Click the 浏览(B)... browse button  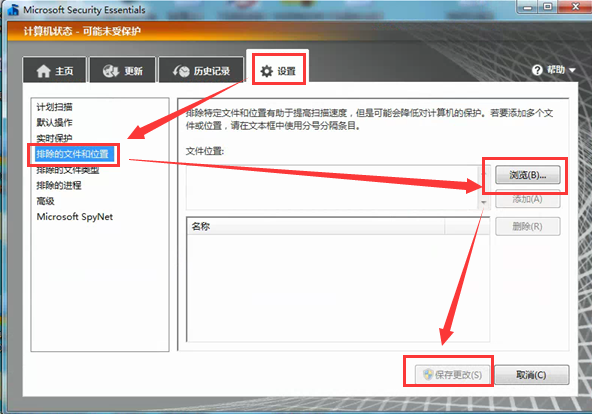pos(527,175)
